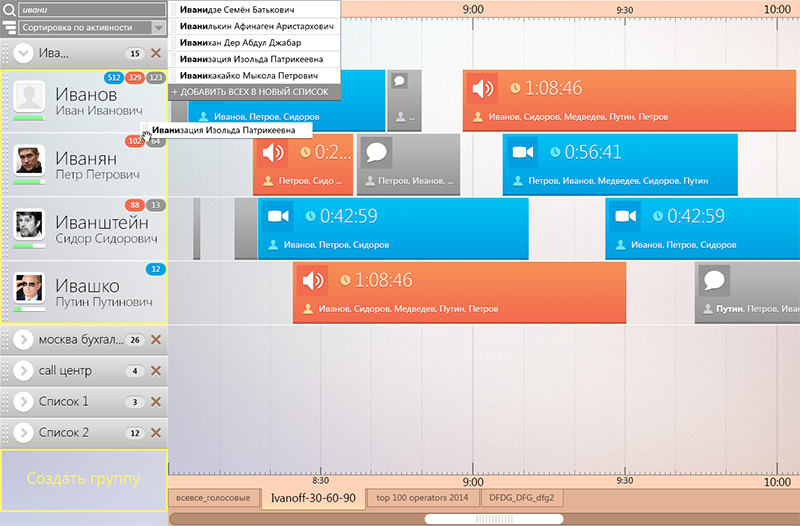Click 'Добавить всех в новый список'
The width and height of the screenshot is (800, 526).
[x=254, y=92]
